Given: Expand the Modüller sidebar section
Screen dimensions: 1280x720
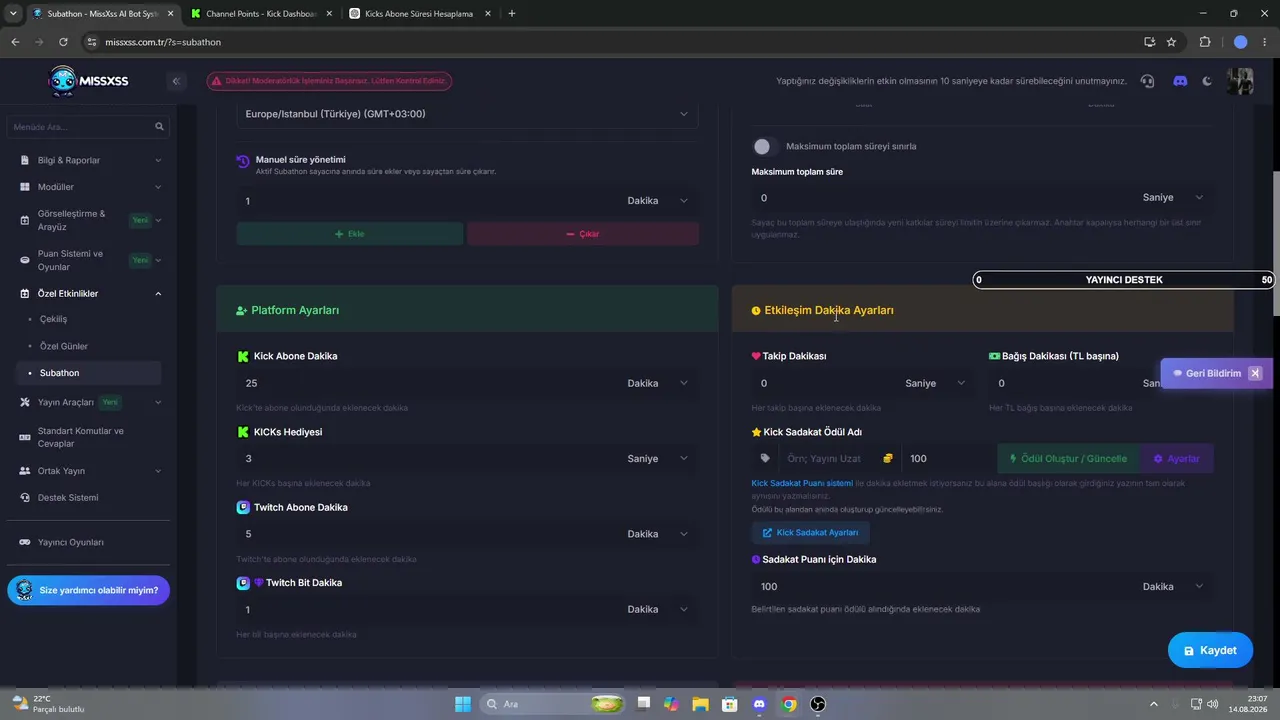Looking at the screenshot, I should (90, 187).
